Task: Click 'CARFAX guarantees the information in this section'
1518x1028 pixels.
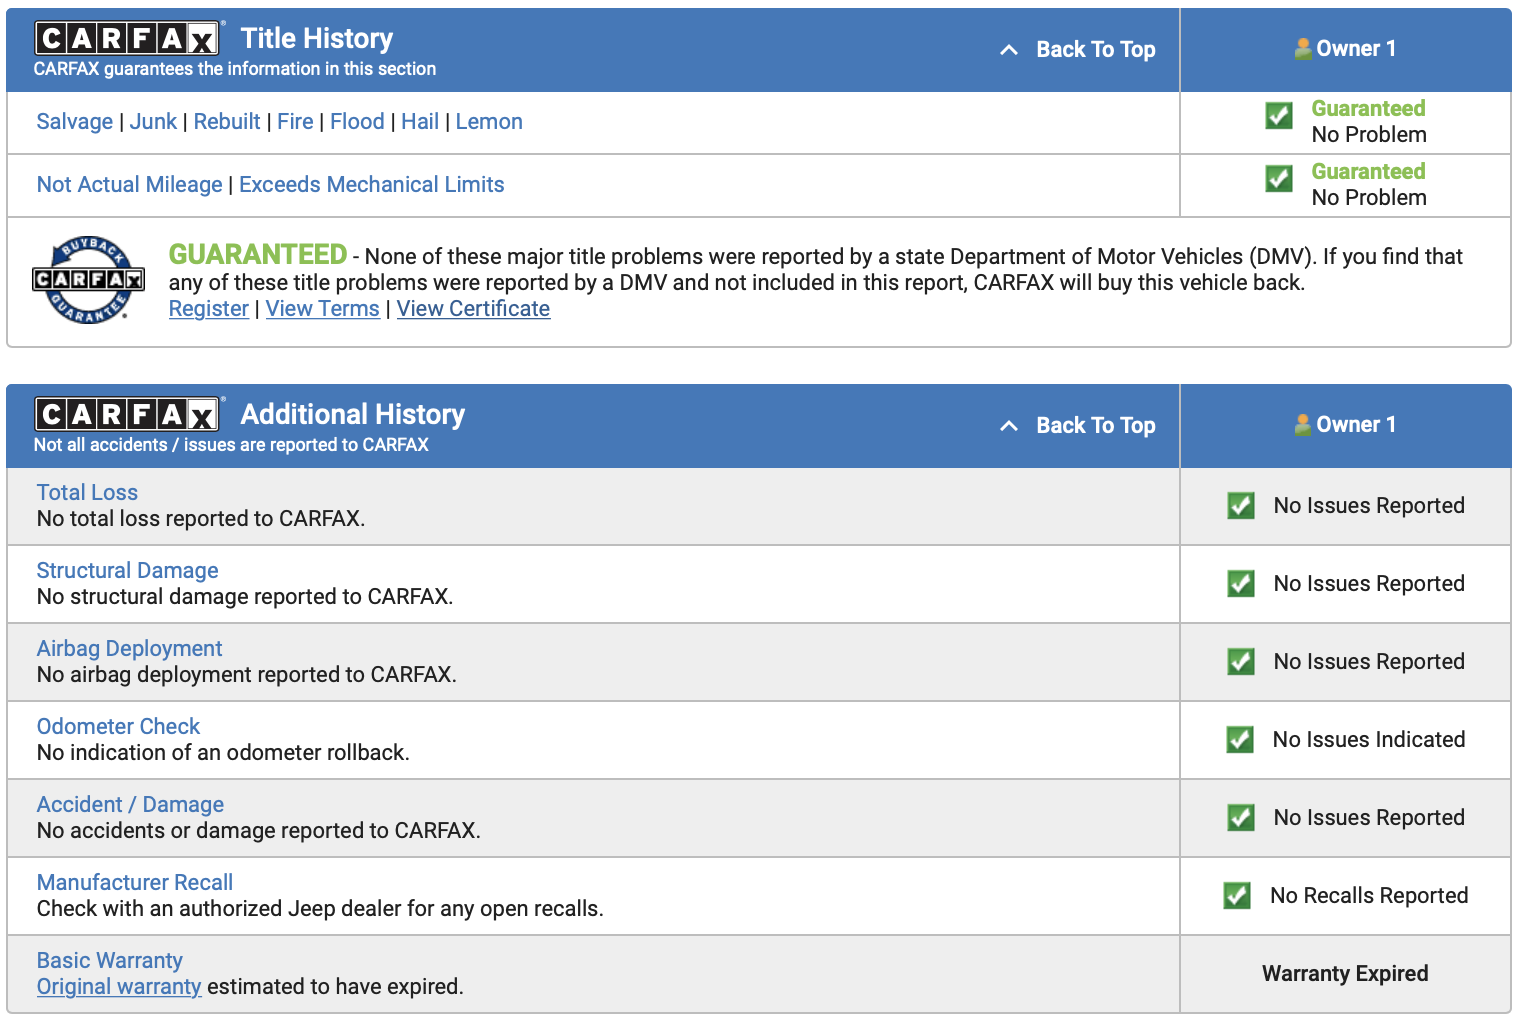Action: pos(235,69)
